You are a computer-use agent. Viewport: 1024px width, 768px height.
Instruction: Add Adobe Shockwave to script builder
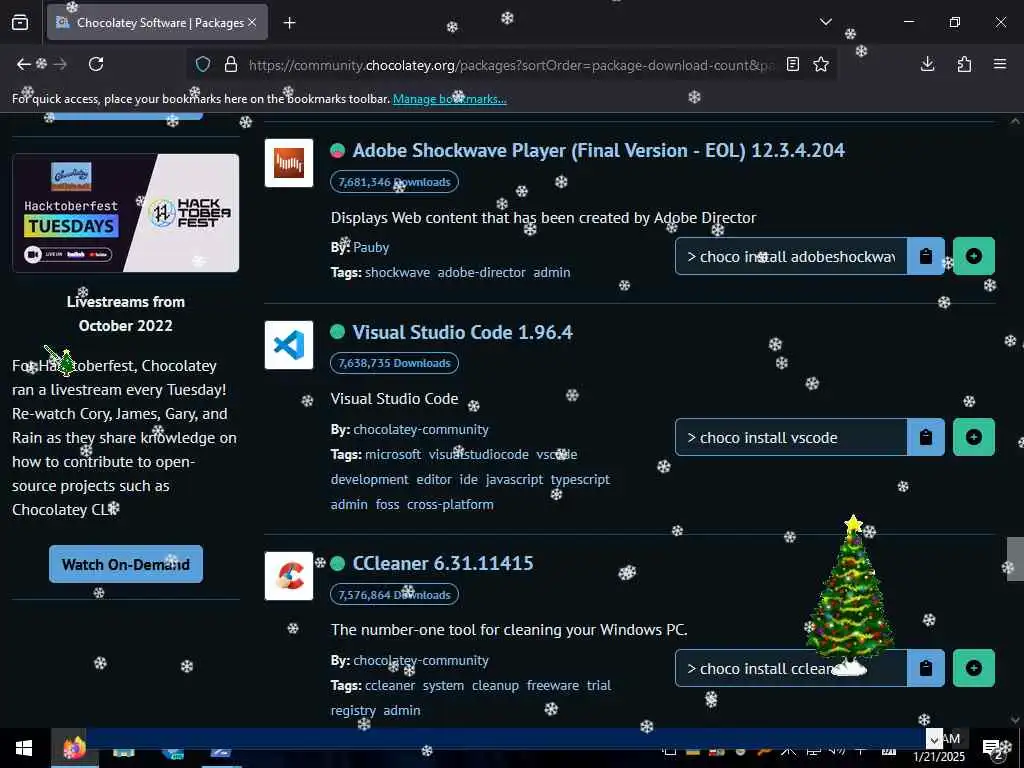point(974,257)
